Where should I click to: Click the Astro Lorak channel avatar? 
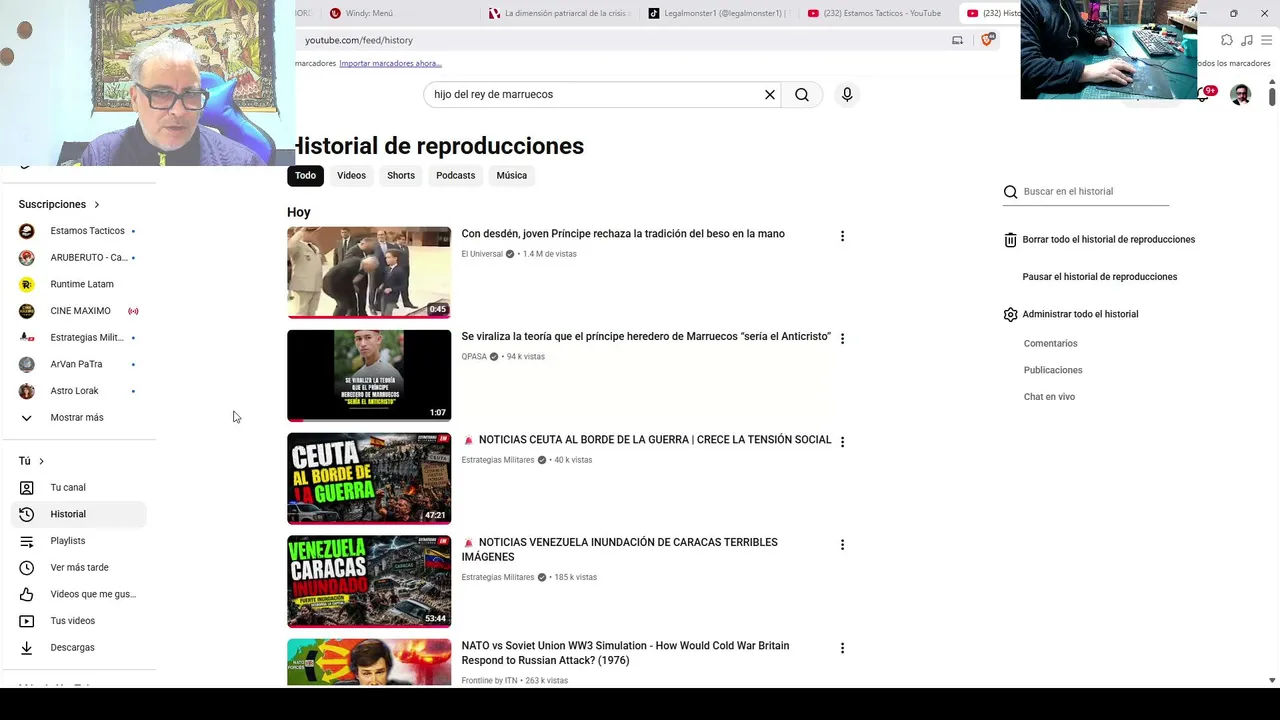point(27,391)
